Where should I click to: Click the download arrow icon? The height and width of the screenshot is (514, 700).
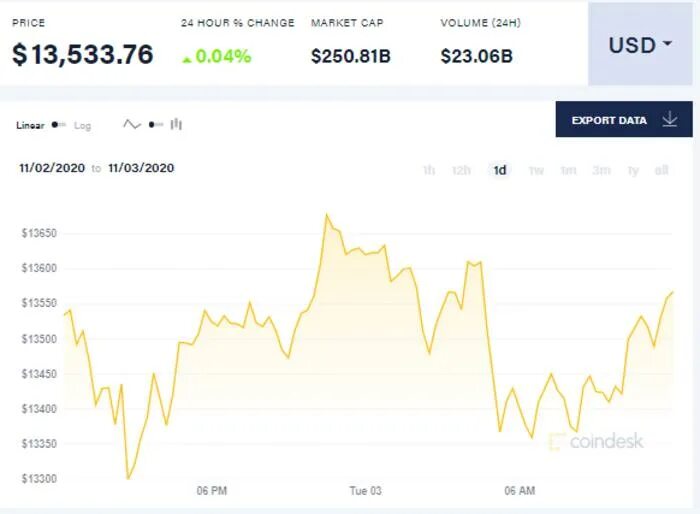tap(670, 120)
